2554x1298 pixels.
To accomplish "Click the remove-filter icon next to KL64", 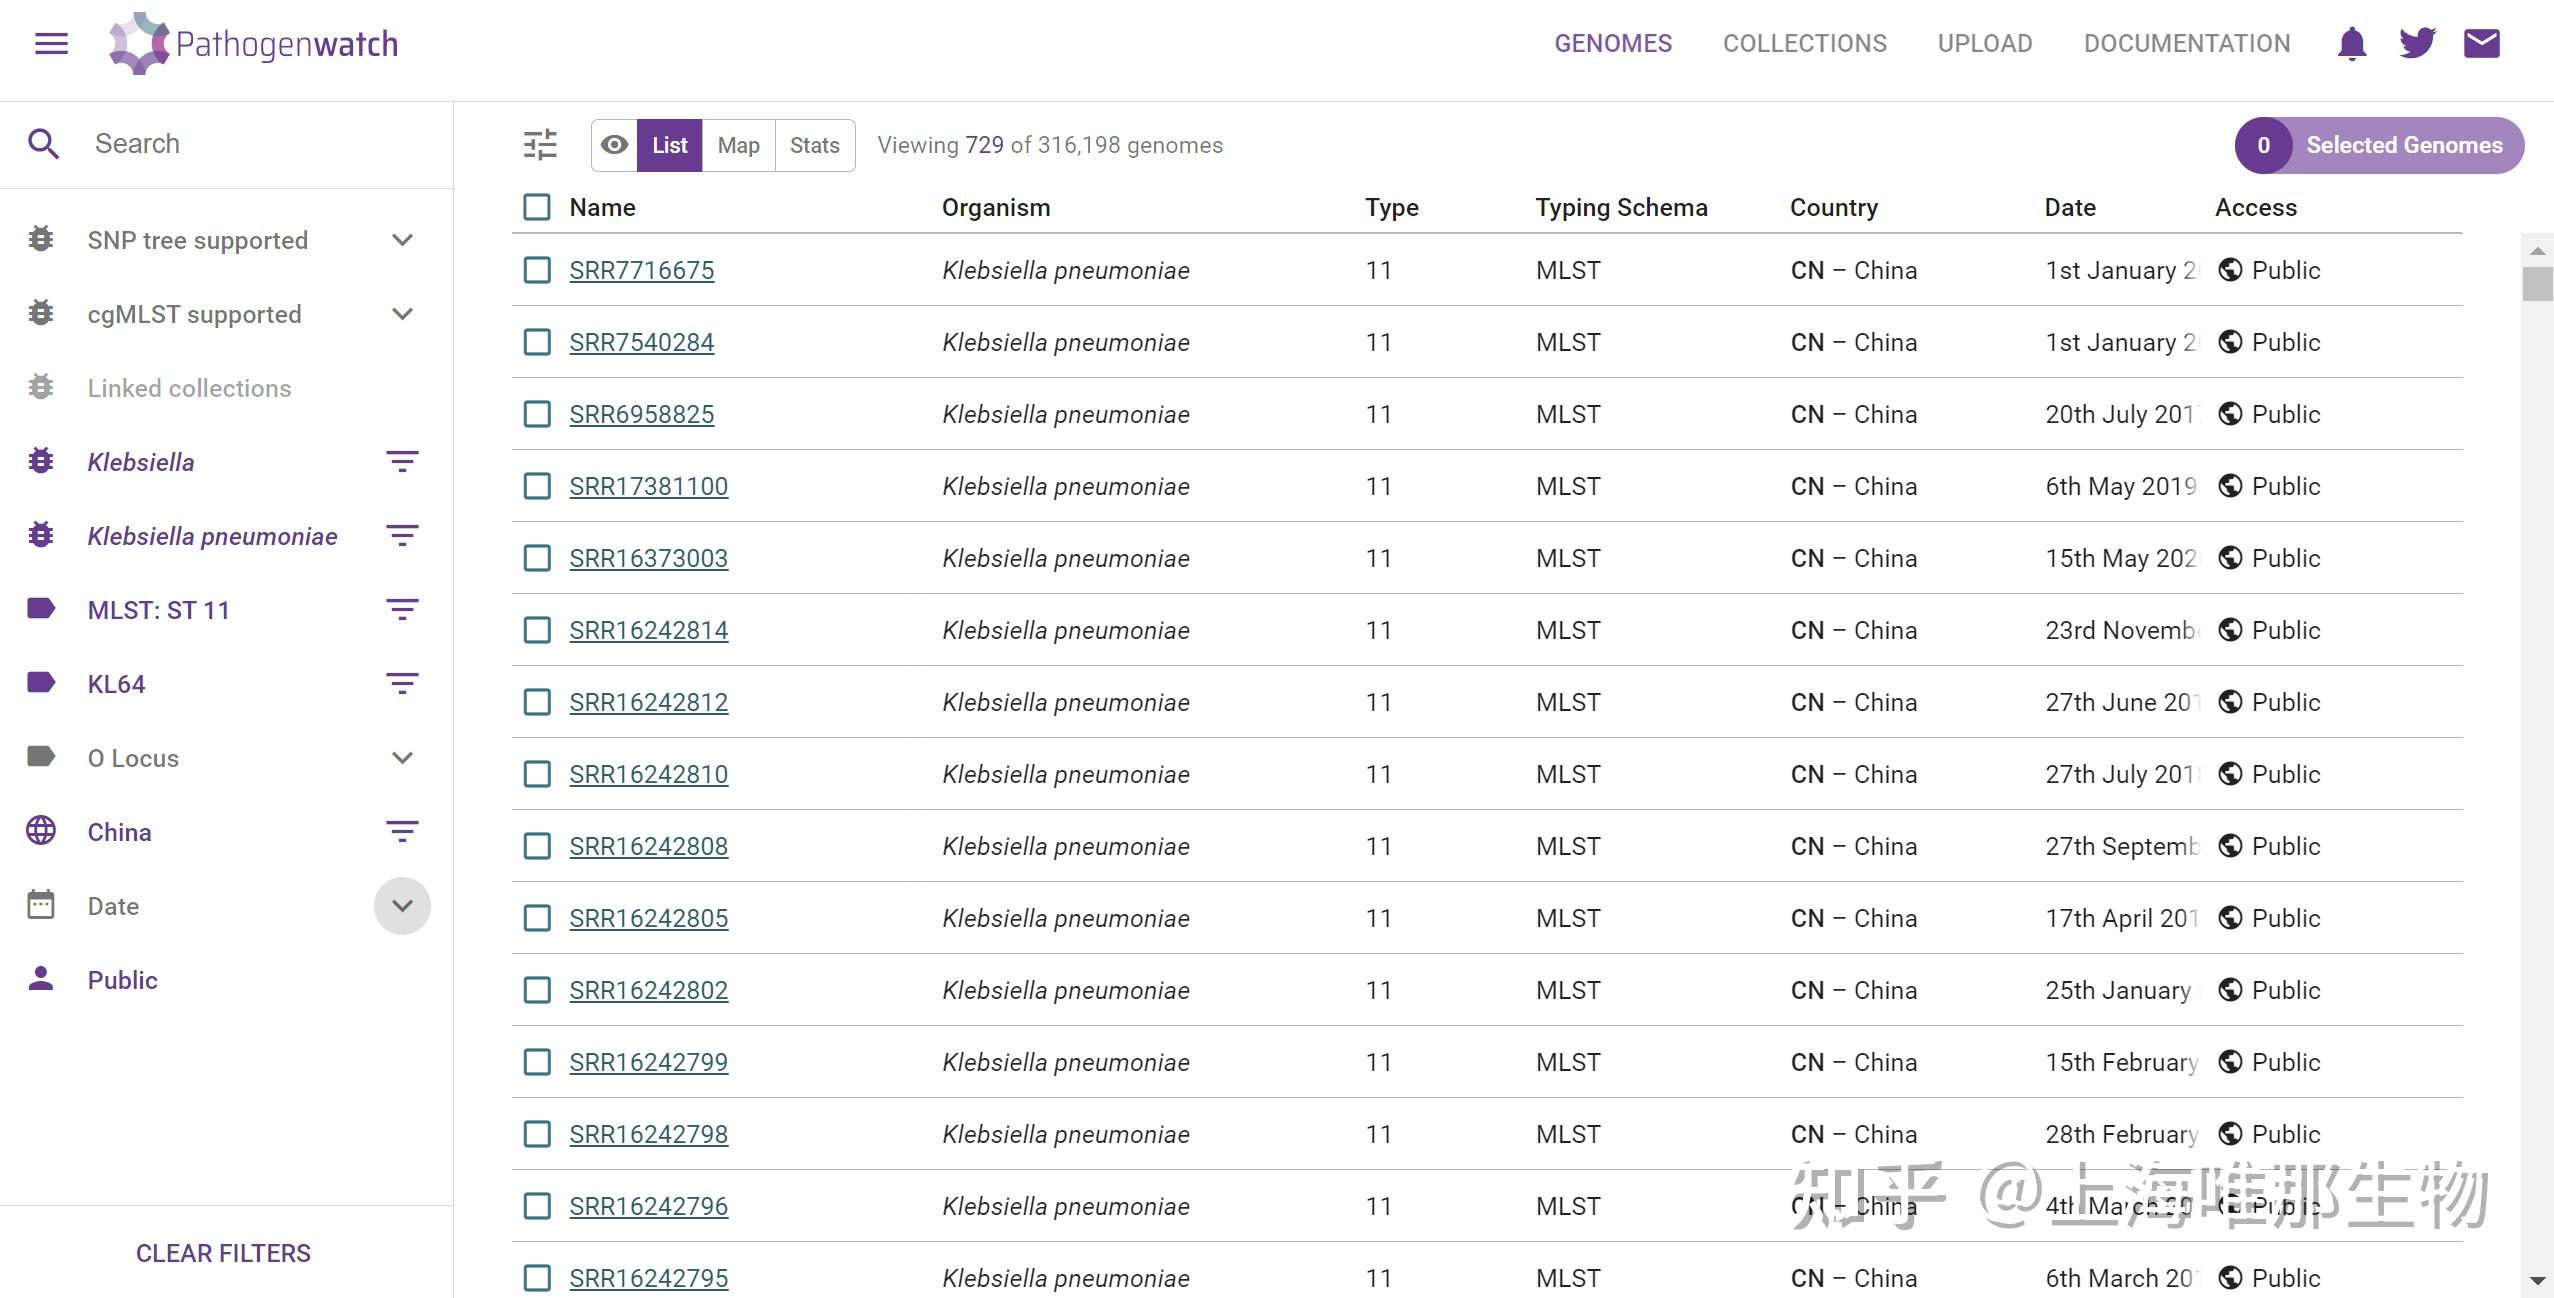I will tap(402, 684).
